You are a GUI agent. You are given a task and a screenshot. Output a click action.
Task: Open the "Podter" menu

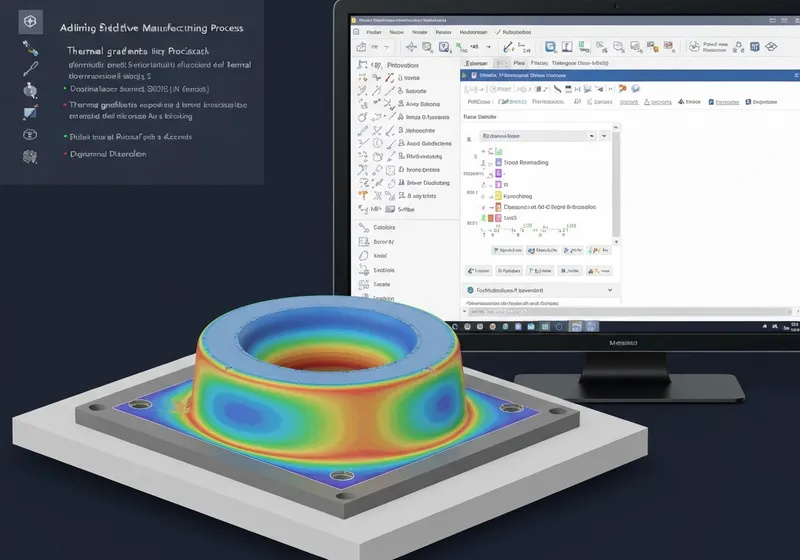[x=374, y=32]
